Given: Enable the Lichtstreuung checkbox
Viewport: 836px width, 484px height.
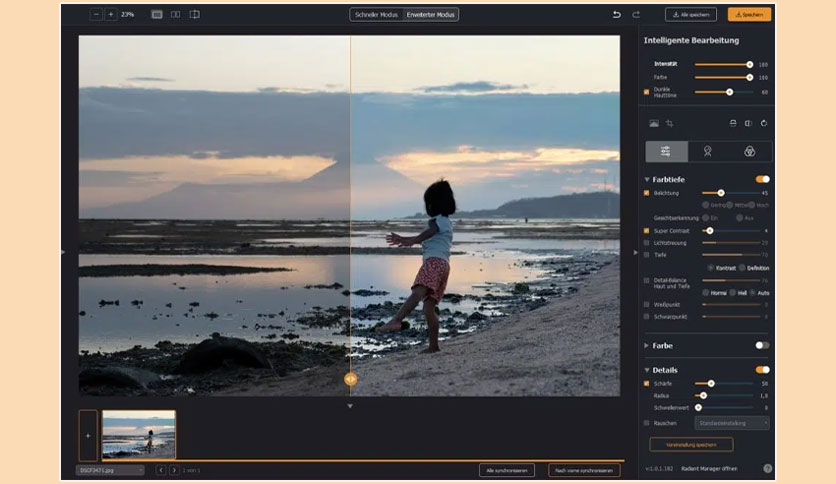Looking at the screenshot, I should tap(647, 243).
